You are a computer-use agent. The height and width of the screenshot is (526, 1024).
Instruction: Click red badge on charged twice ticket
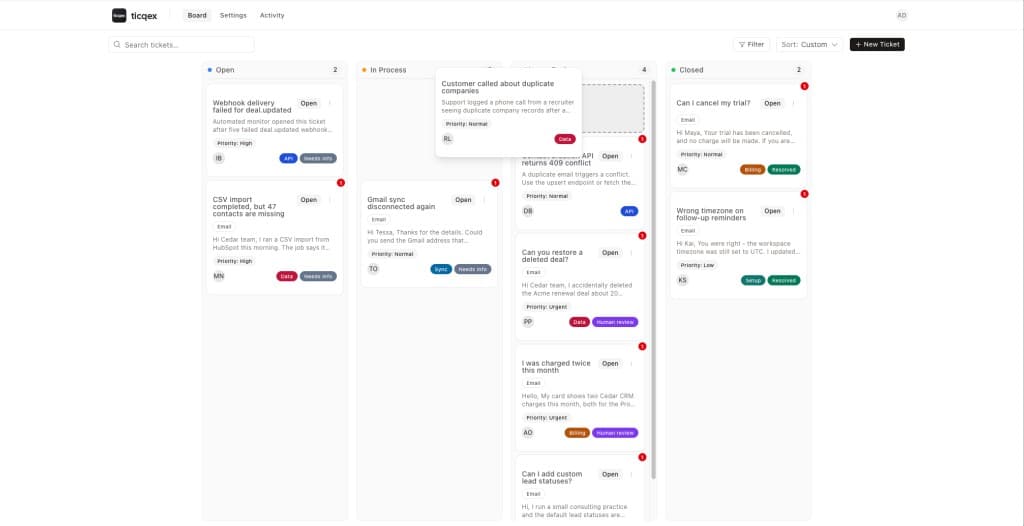642,346
